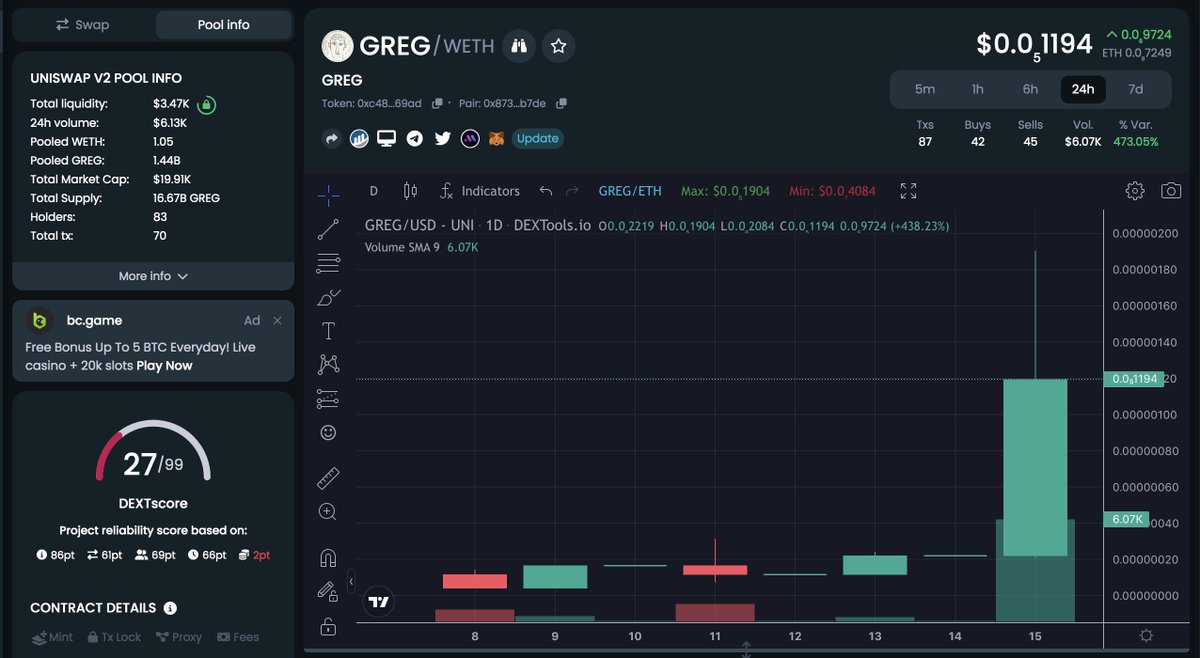This screenshot has height=658, width=1200.
Task: Select the crosshair cursor tool
Action: click(328, 195)
